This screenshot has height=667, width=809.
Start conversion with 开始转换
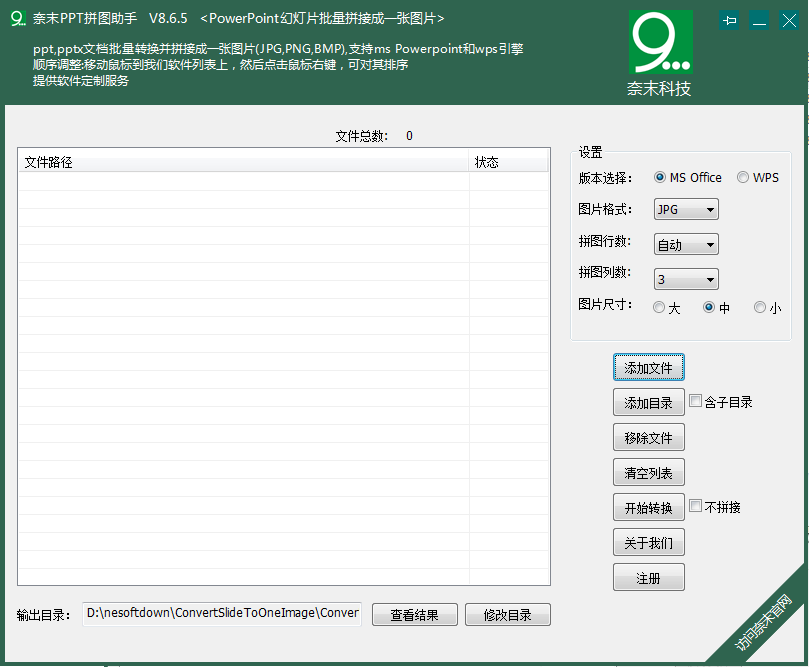(x=648, y=507)
